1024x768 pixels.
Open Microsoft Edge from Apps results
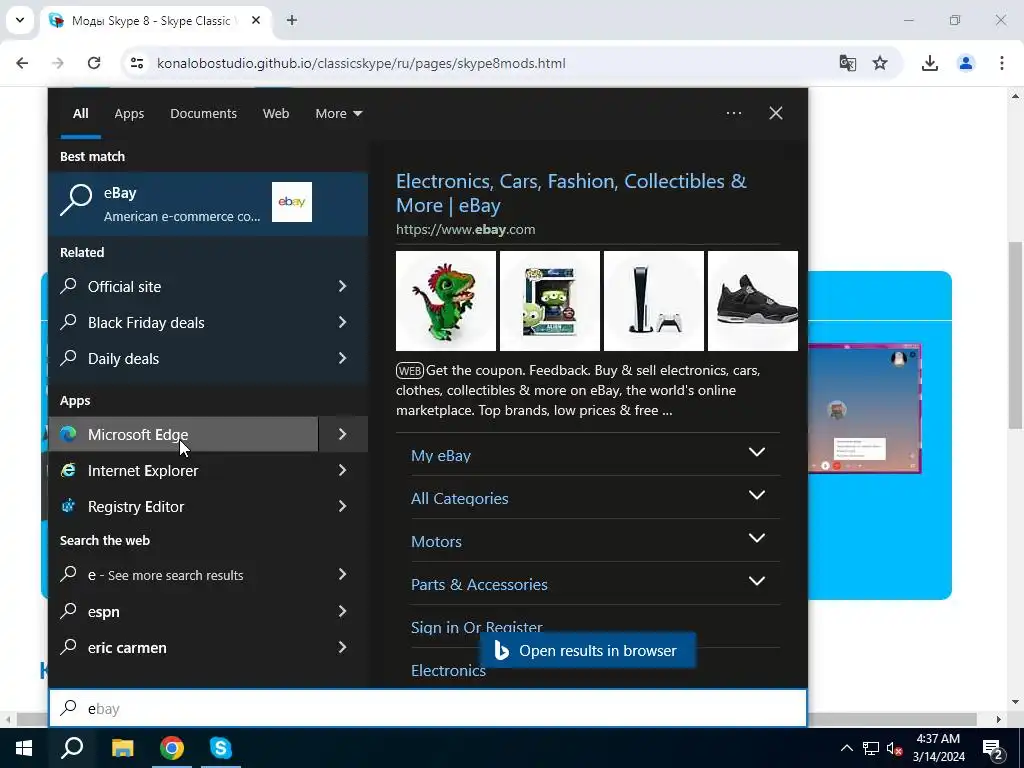click(184, 434)
